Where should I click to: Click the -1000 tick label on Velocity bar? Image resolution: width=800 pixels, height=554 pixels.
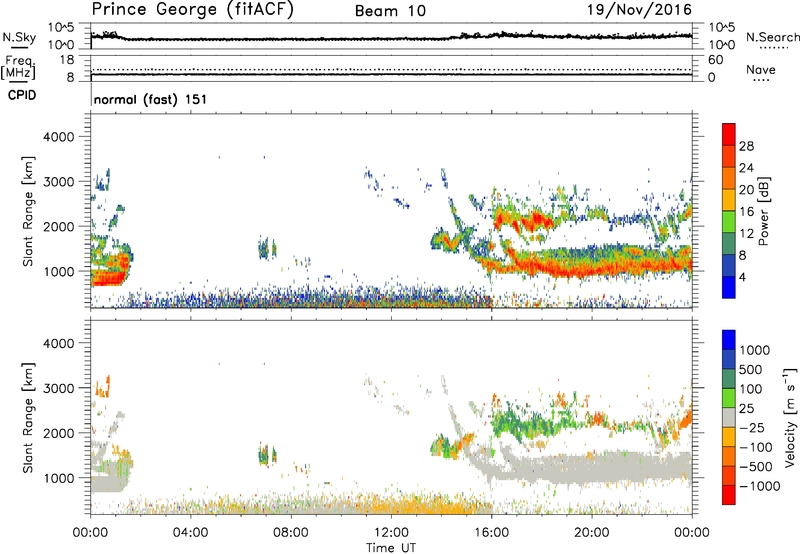[x=760, y=486]
